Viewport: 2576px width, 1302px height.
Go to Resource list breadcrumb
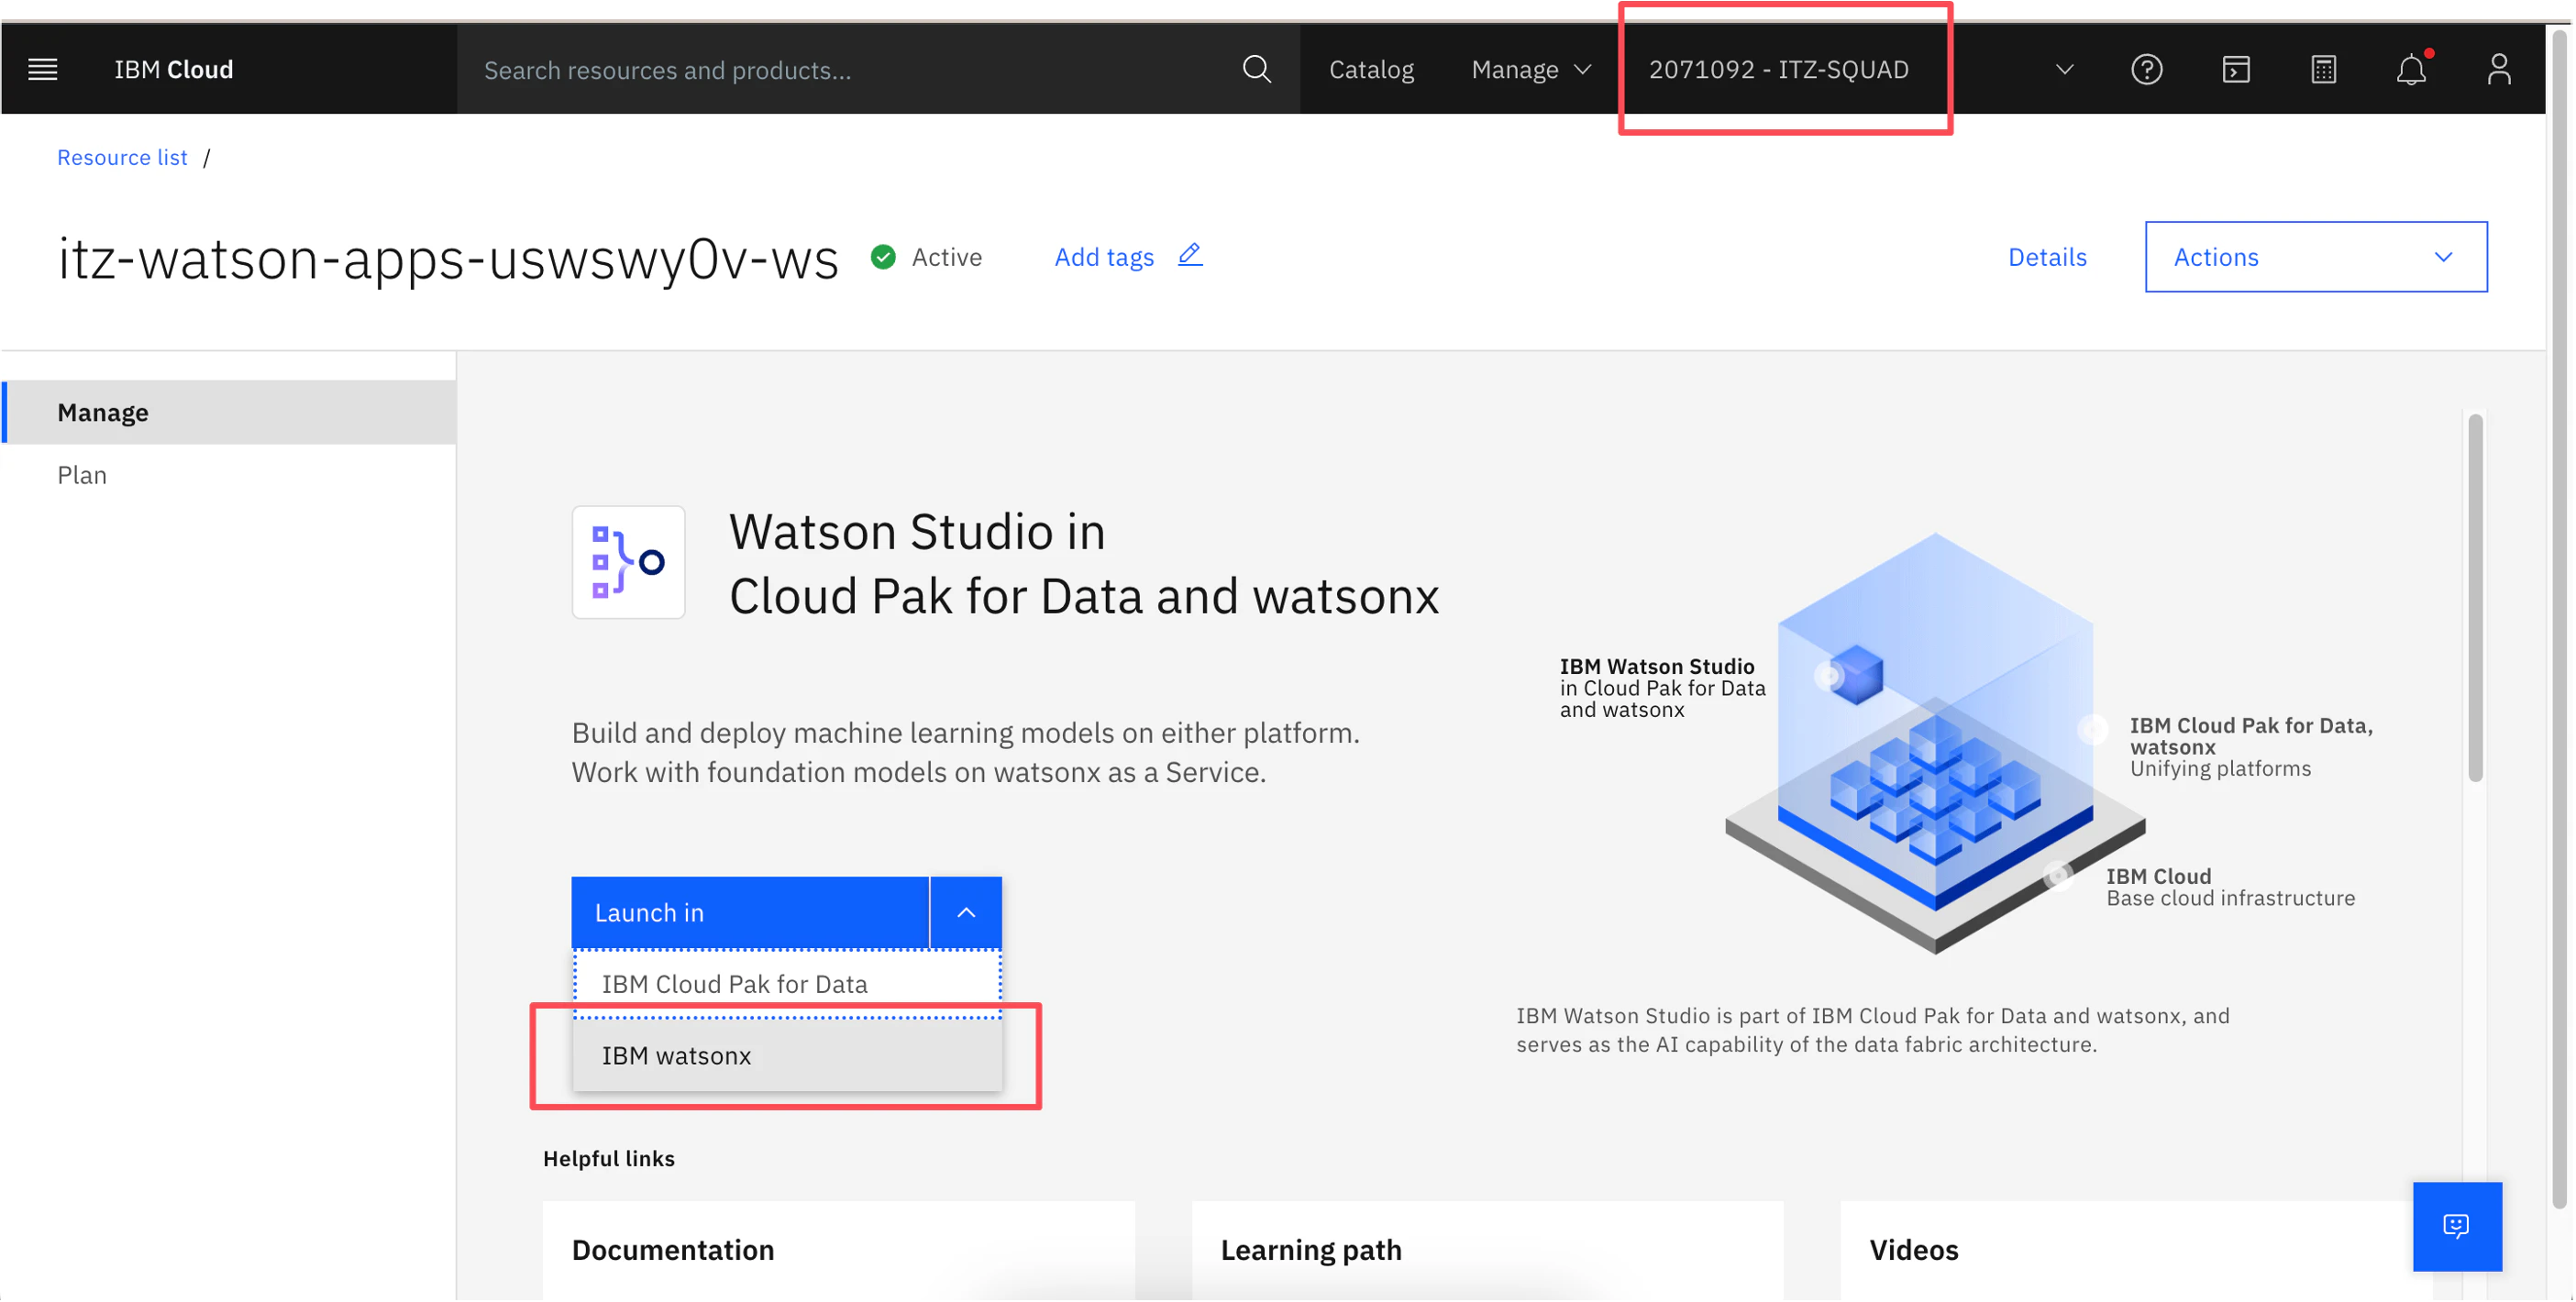pos(122,158)
